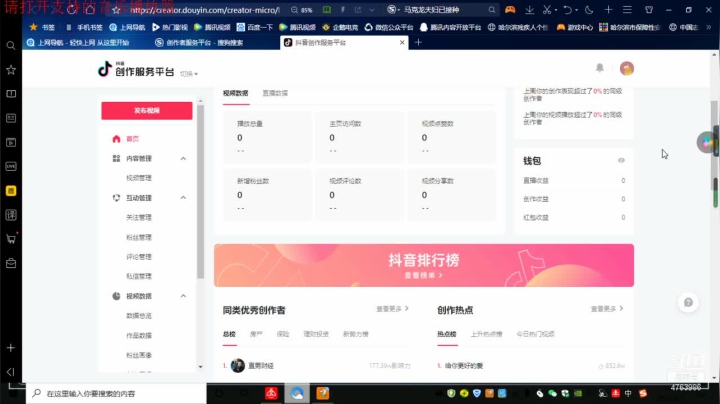Click the browser sidebar search icon

click(x=11, y=45)
